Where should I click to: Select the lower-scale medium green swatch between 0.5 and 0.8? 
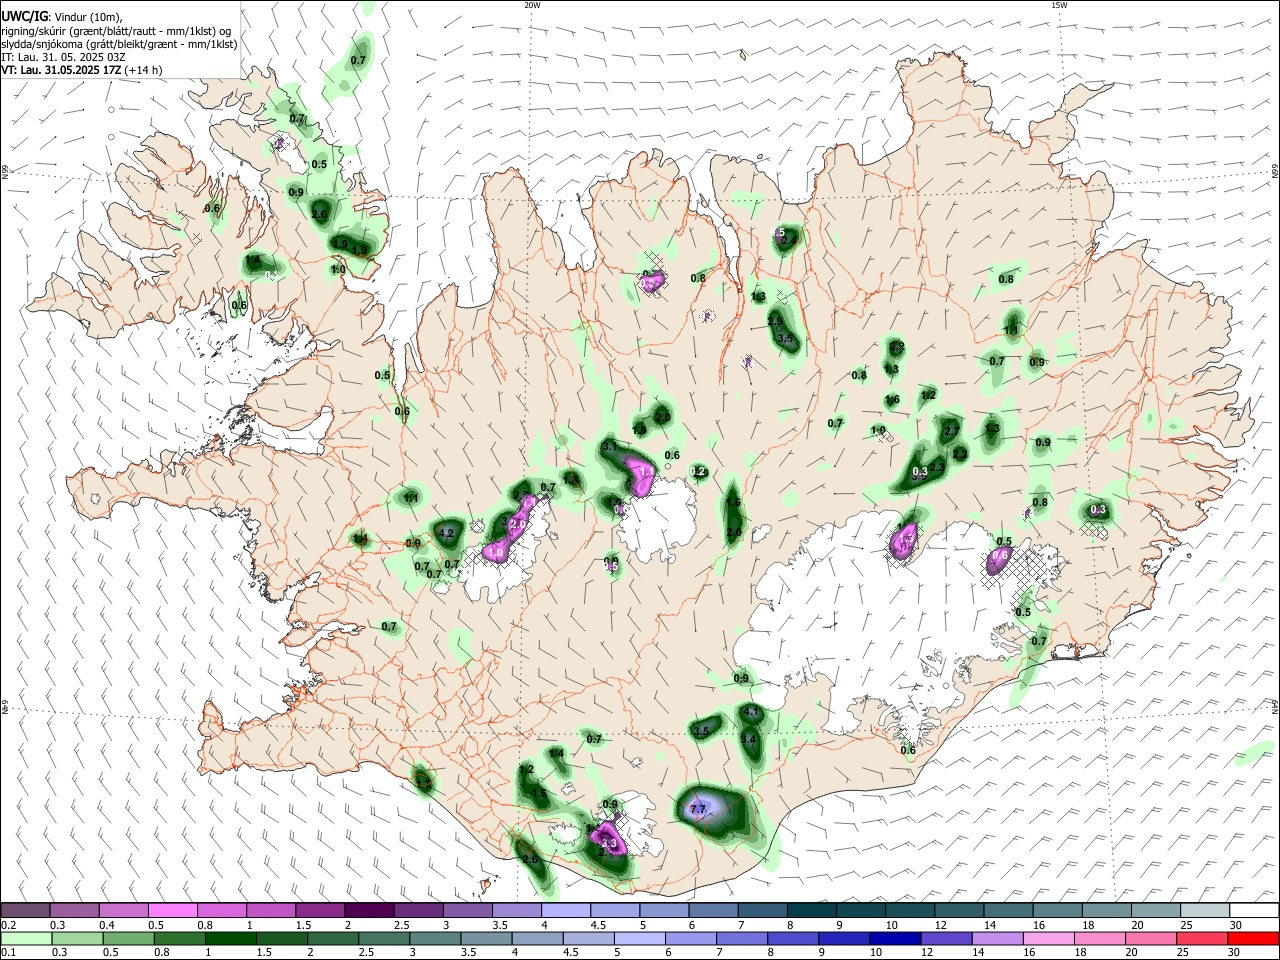pos(129,938)
